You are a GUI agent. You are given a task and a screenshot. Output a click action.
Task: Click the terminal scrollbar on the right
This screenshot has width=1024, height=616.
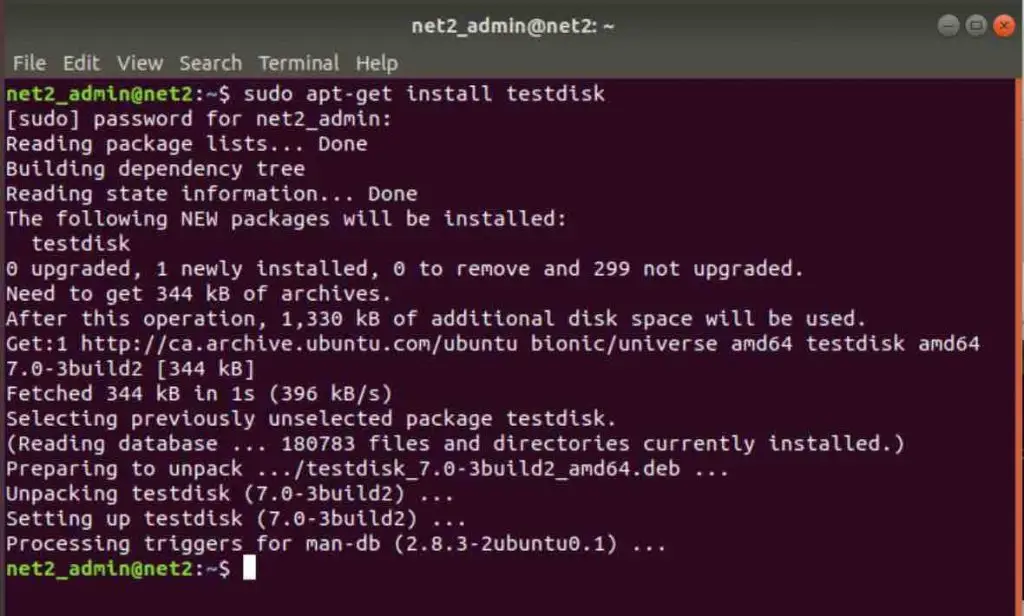pos(1017,300)
